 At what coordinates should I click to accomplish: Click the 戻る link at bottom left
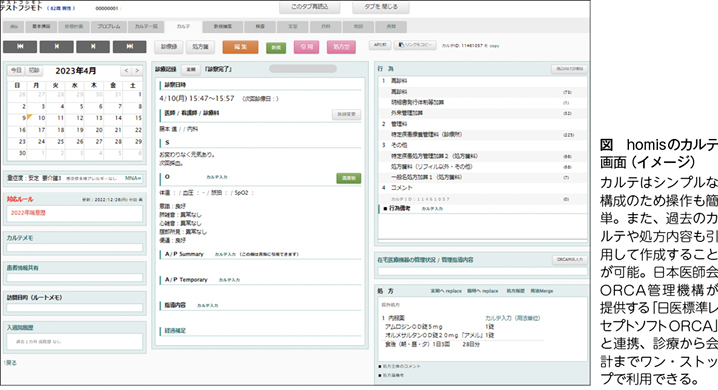[x=10, y=363]
